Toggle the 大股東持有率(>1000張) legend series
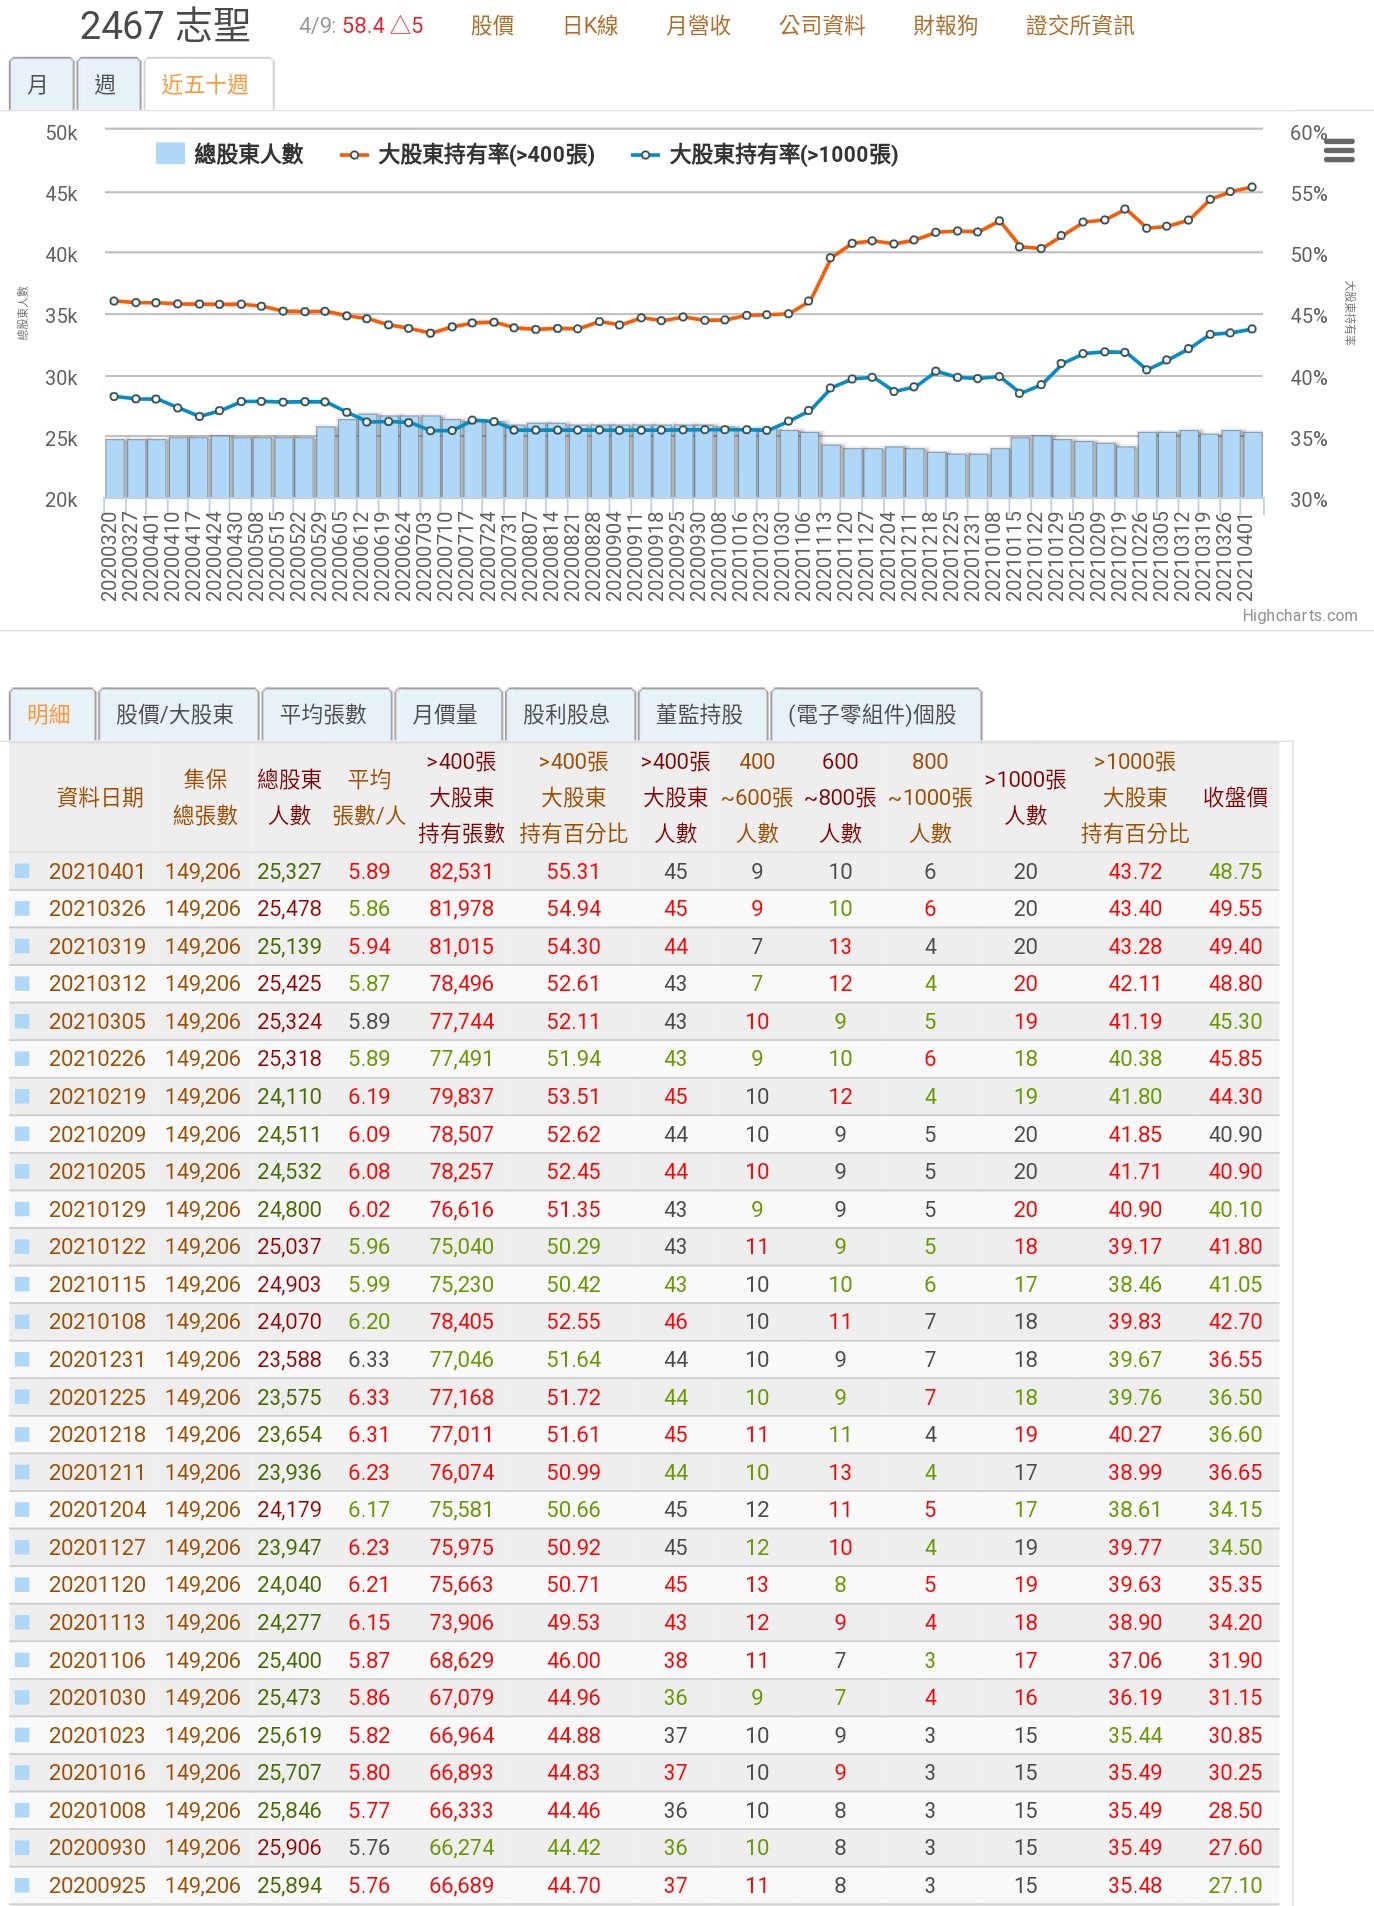The width and height of the screenshot is (1374, 1906). [x=765, y=154]
